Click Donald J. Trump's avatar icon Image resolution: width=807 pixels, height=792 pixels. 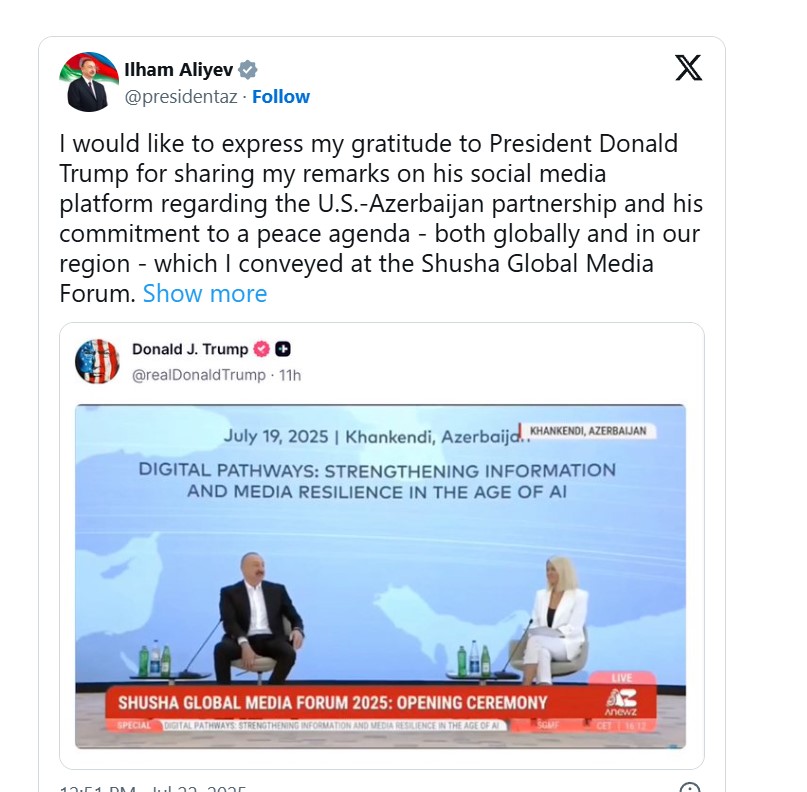tap(97, 361)
